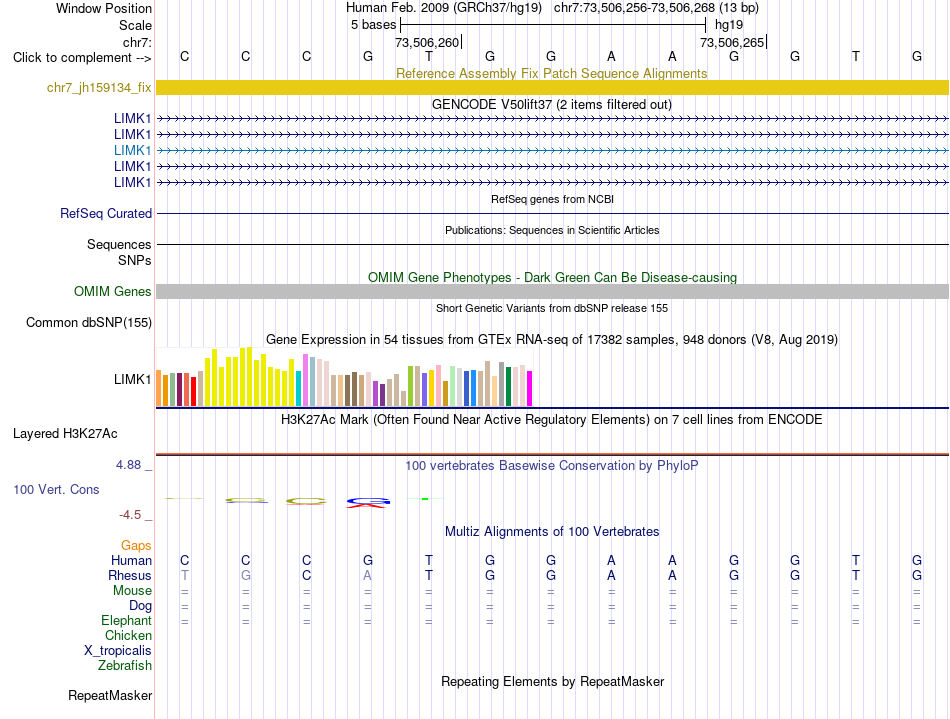Open Publications: Sequences in Scientific Articles title
950x719 pixels.
[x=552, y=230]
